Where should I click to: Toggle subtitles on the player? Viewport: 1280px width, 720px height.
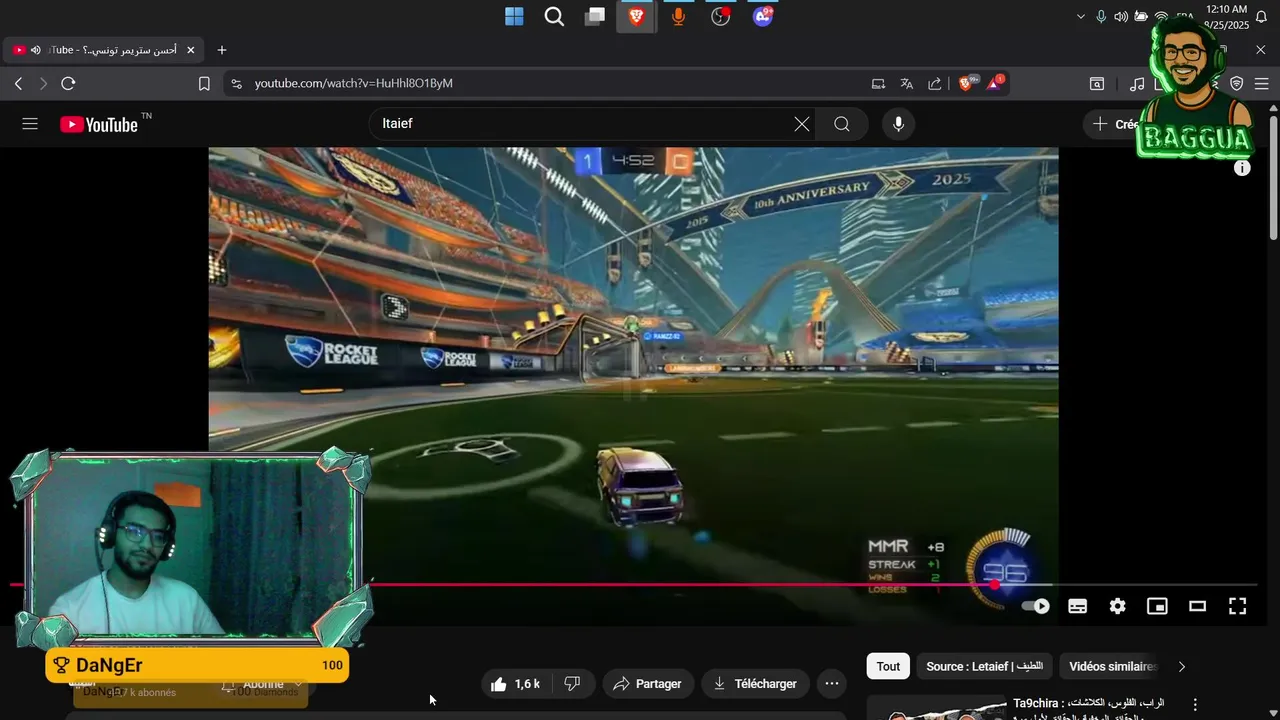tap(1078, 606)
